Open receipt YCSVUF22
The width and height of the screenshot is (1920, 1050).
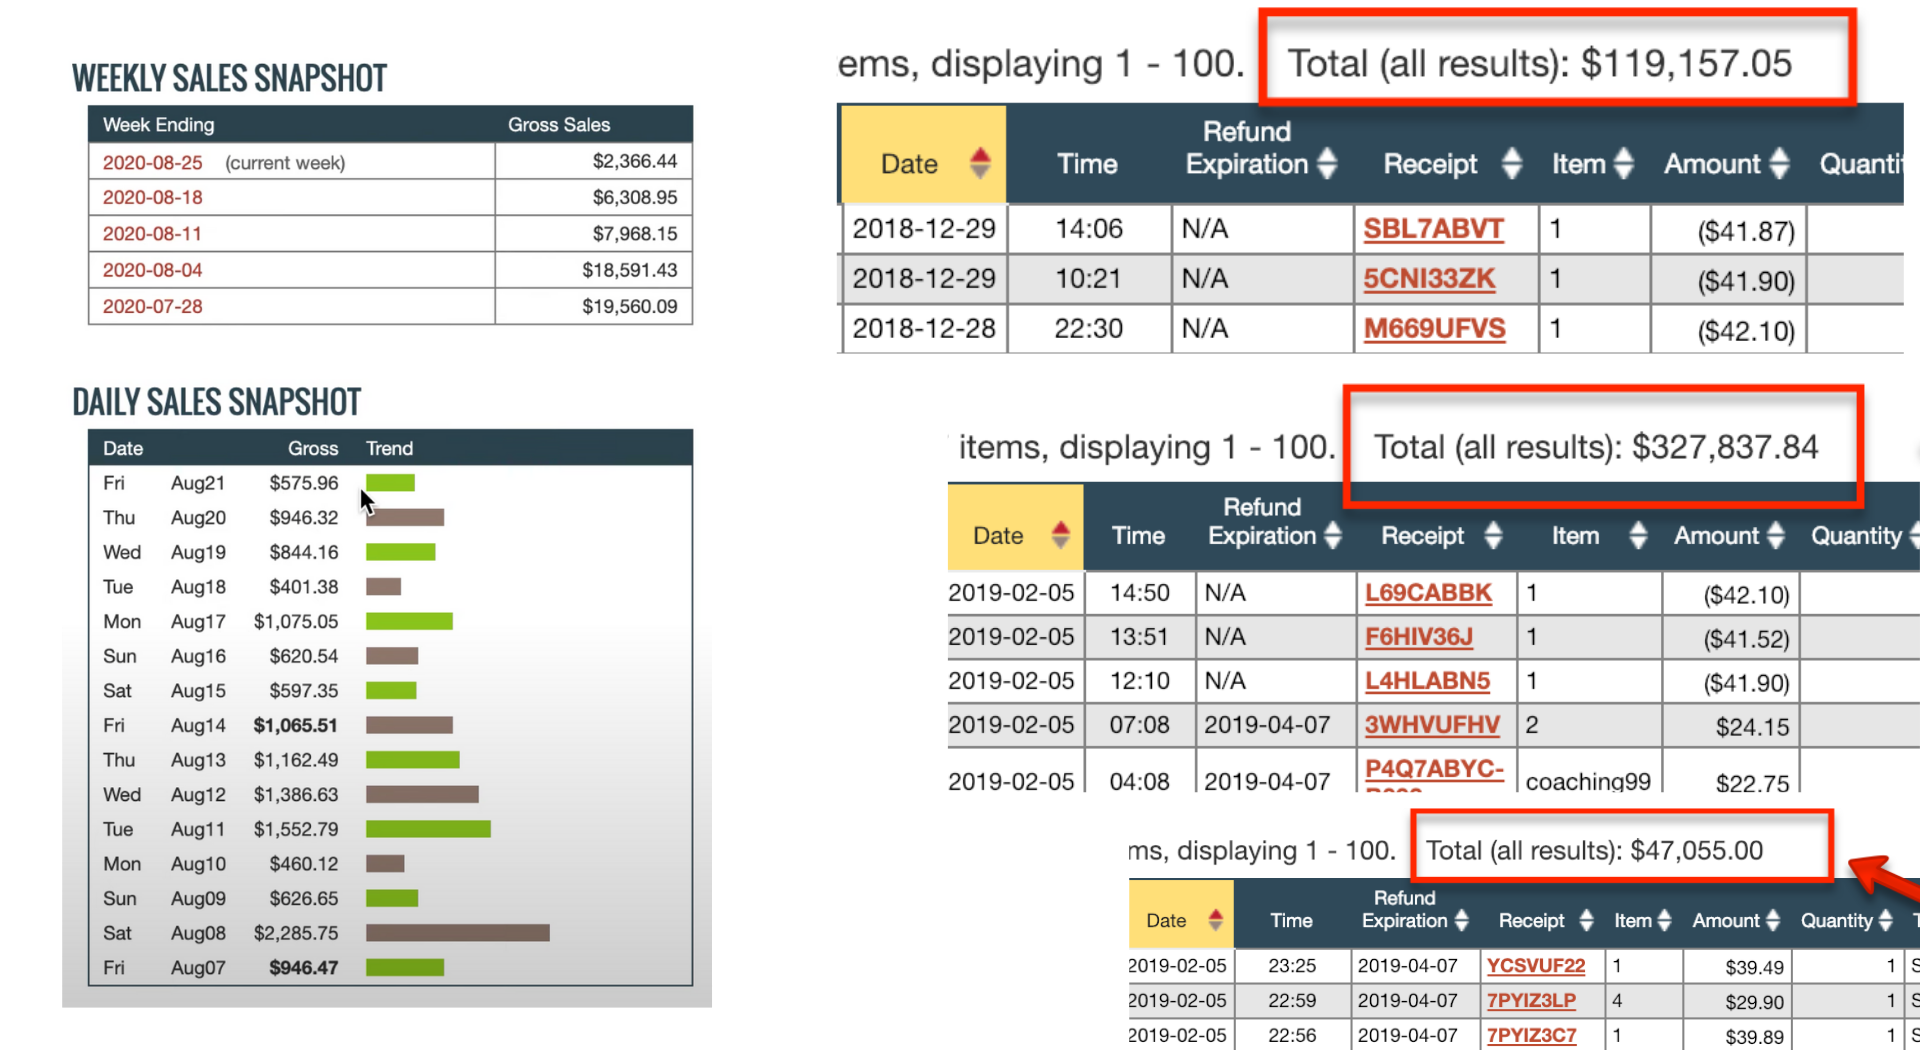(x=1535, y=966)
